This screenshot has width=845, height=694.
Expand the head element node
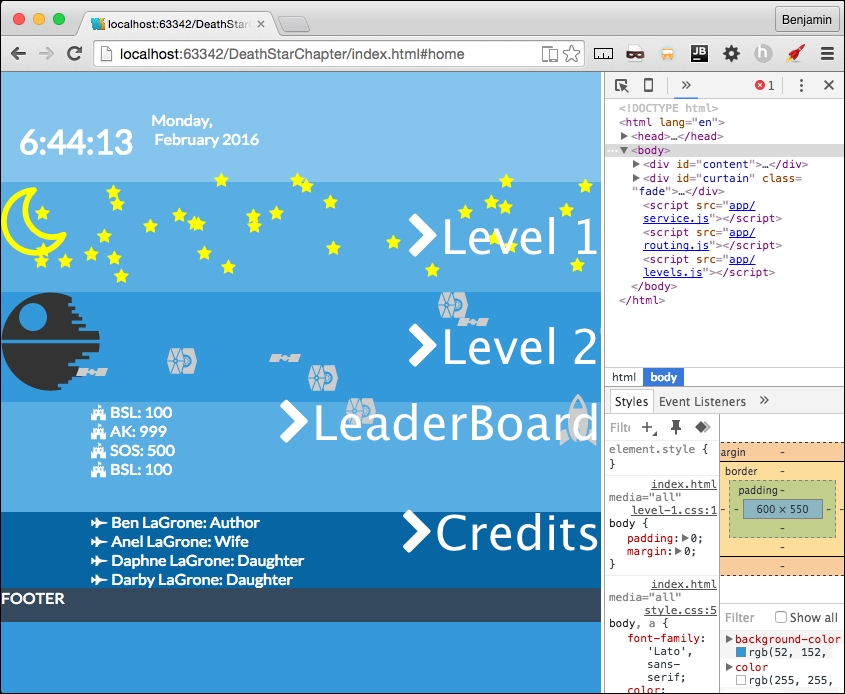click(x=625, y=136)
